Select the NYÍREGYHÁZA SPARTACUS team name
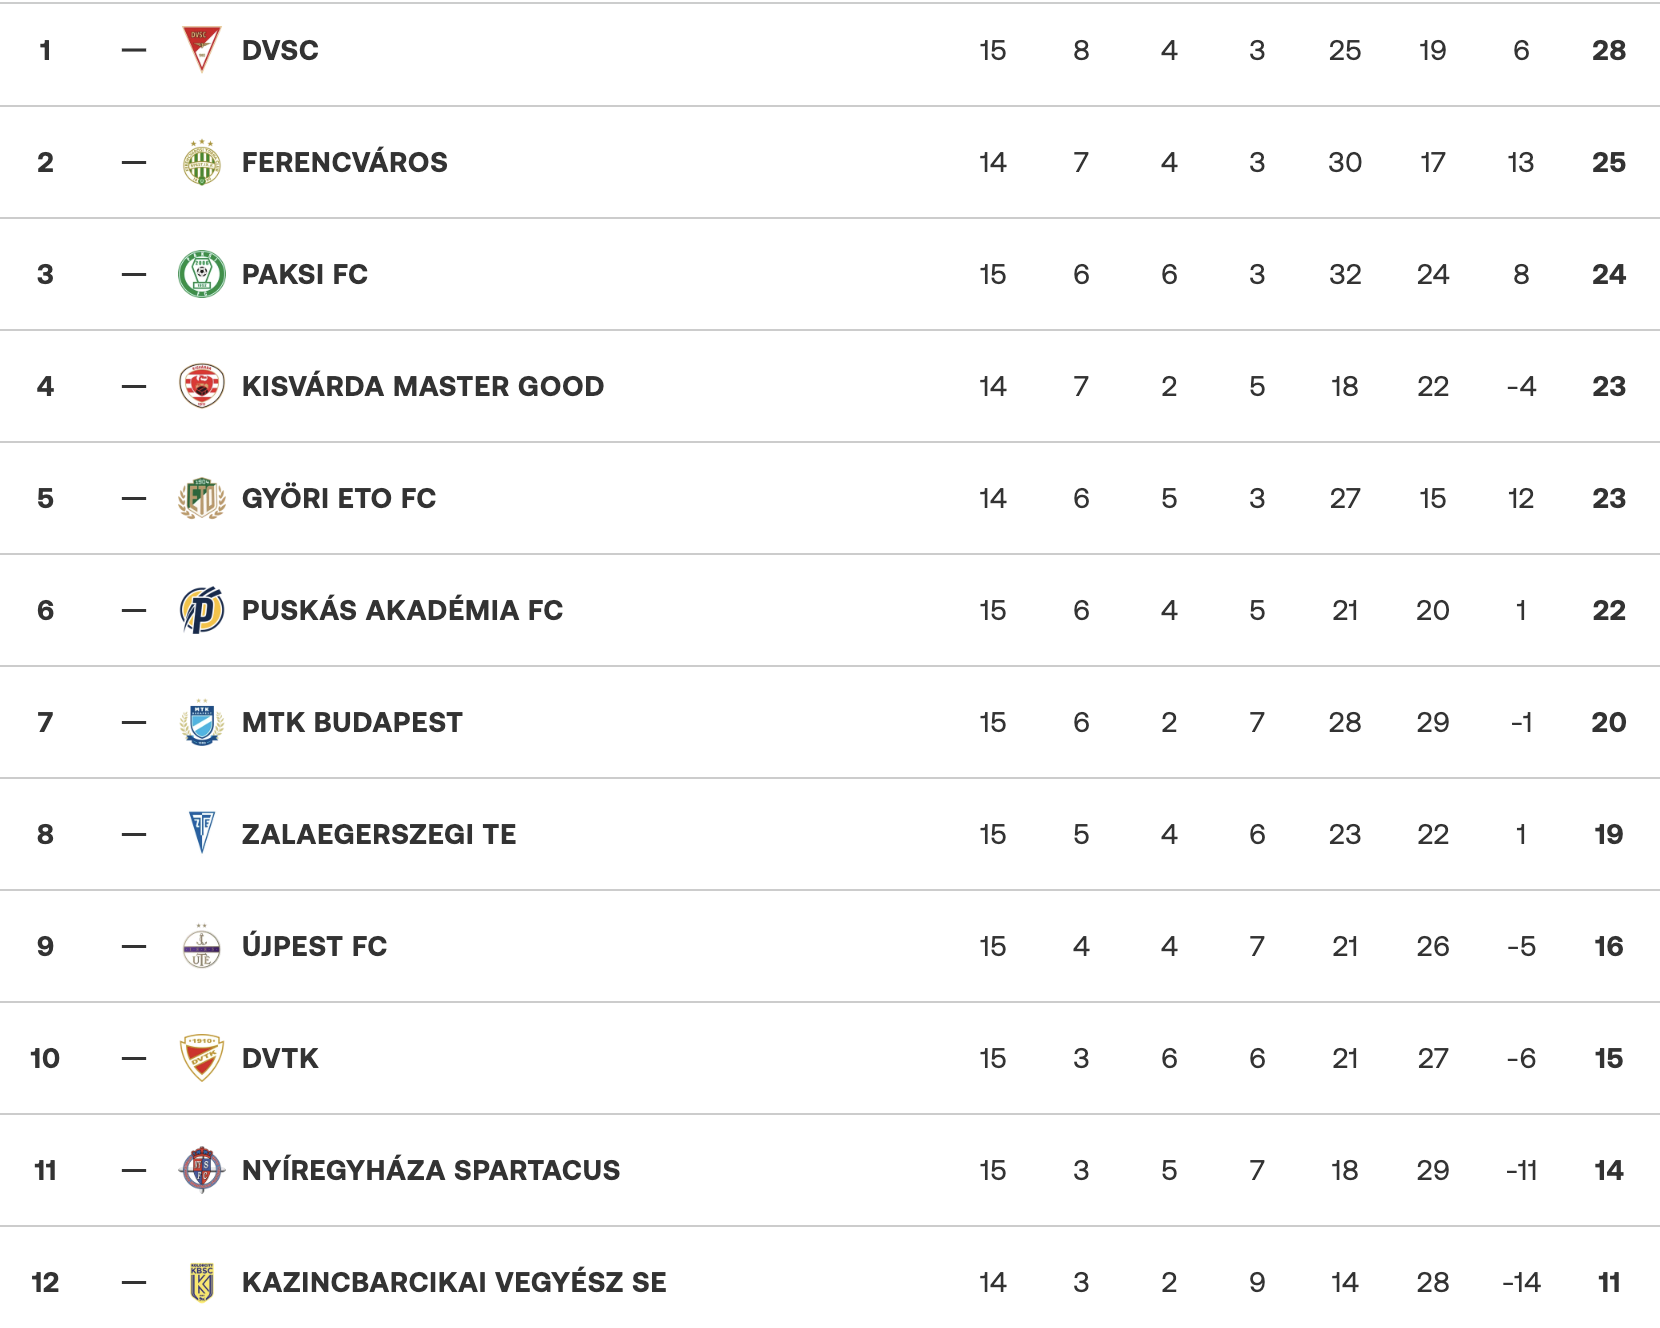Image resolution: width=1660 pixels, height=1328 pixels. (x=430, y=1170)
